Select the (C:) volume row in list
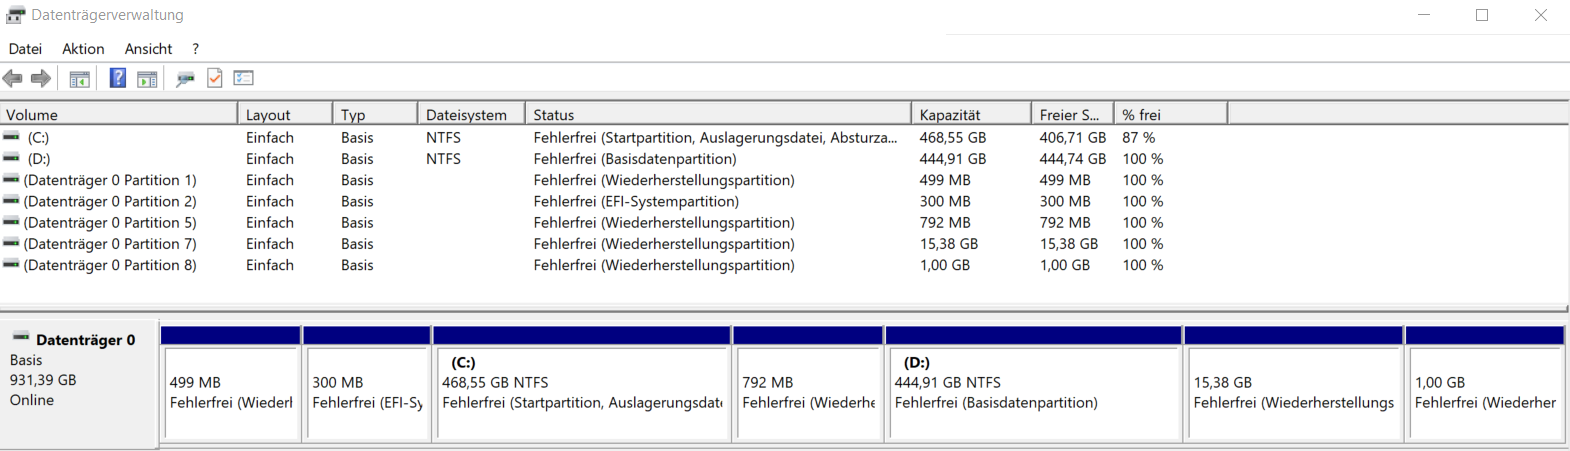This screenshot has height=451, width=1570. [38, 138]
